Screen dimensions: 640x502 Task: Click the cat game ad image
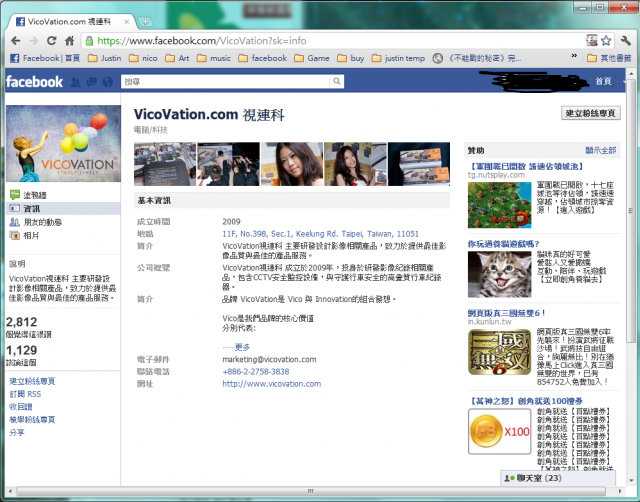[499, 274]
